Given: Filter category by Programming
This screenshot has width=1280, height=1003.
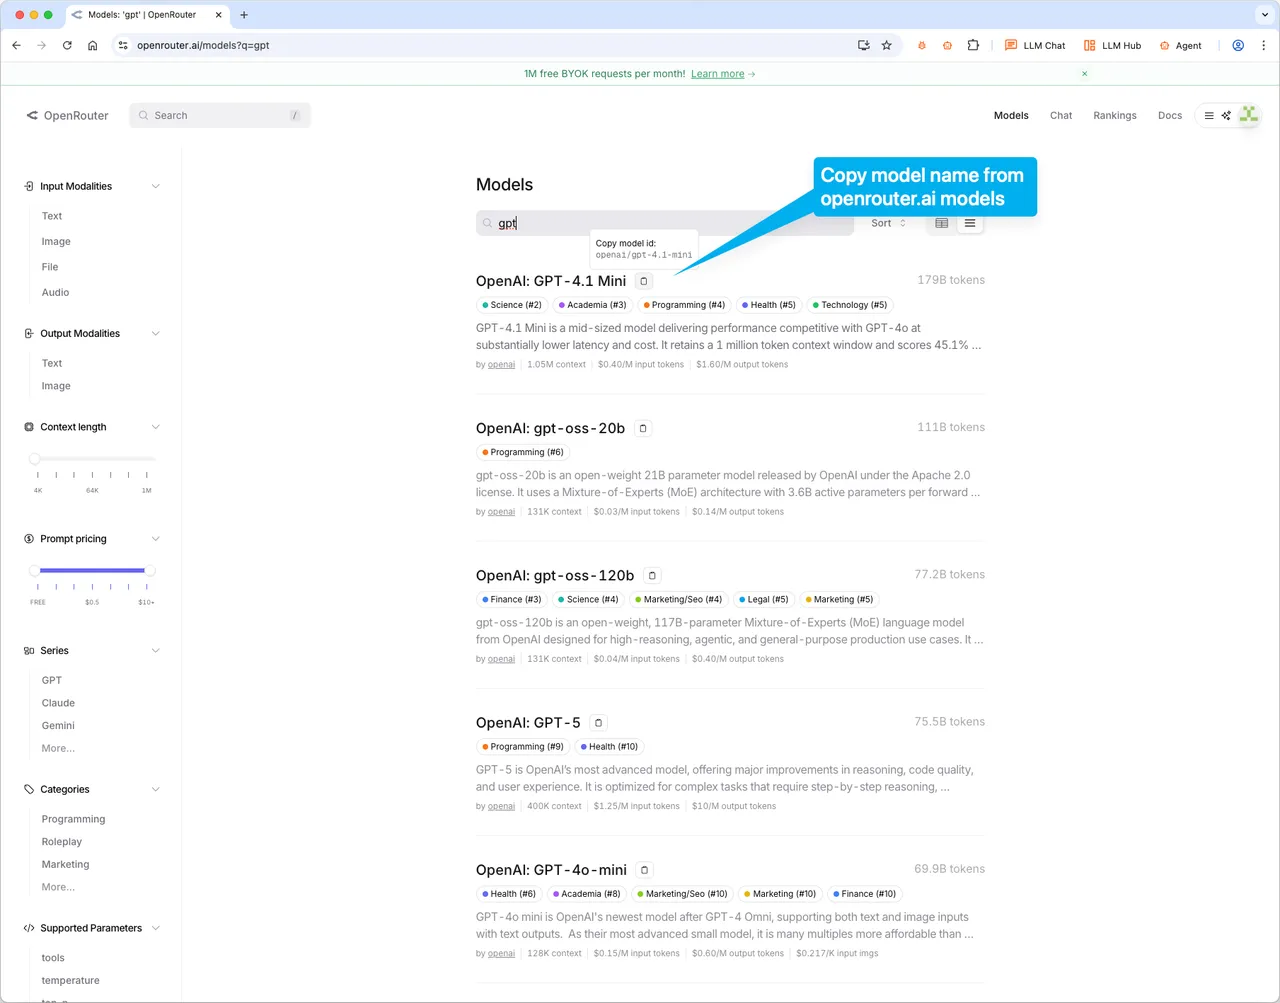Looking at the screenshot, I should point(73,820).
